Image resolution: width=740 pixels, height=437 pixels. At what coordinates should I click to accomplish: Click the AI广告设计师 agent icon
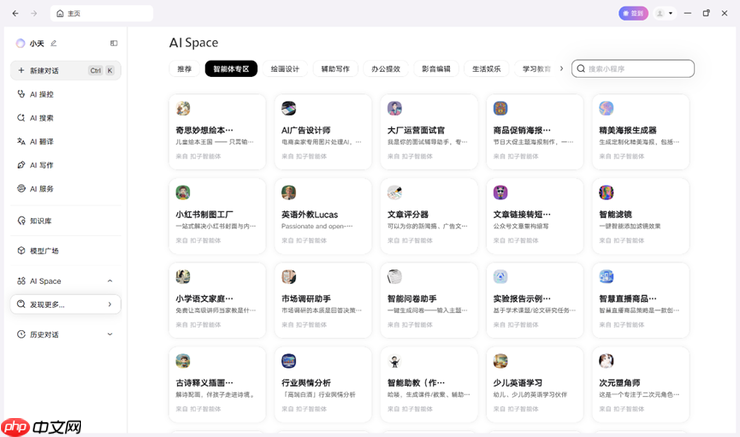289,109
